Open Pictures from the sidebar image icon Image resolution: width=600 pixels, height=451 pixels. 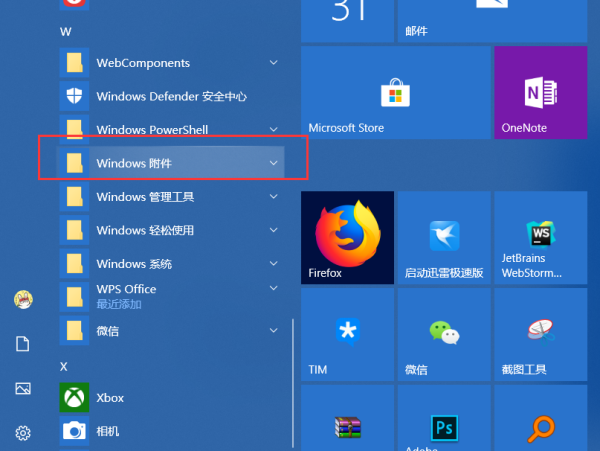[x=23, y=389]
